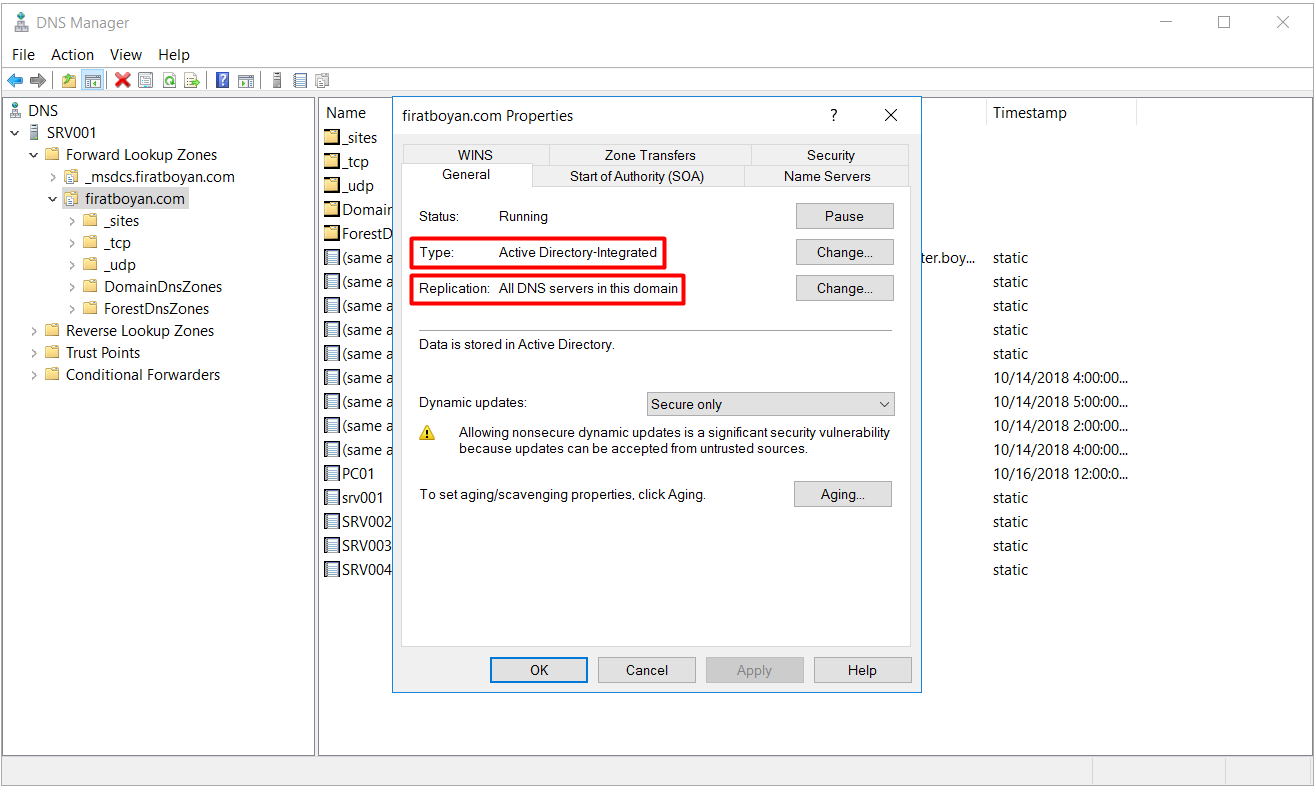Click Cancel in the Properties dialog
The image size is (1316, 790).
click(x=647, y=670)
